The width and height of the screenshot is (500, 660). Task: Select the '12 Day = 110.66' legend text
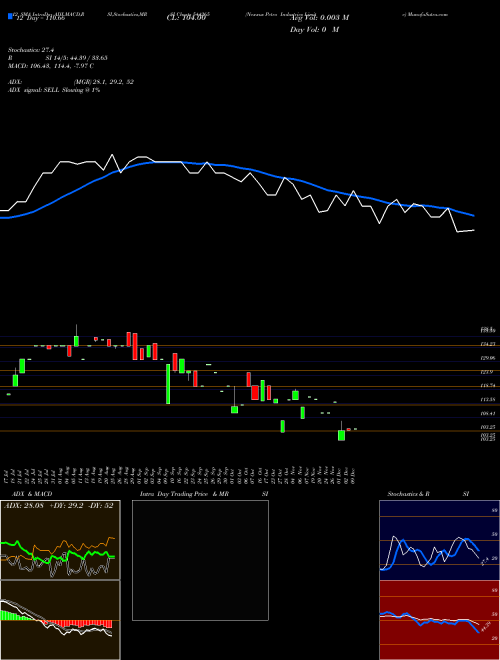[x=39, y=18]
